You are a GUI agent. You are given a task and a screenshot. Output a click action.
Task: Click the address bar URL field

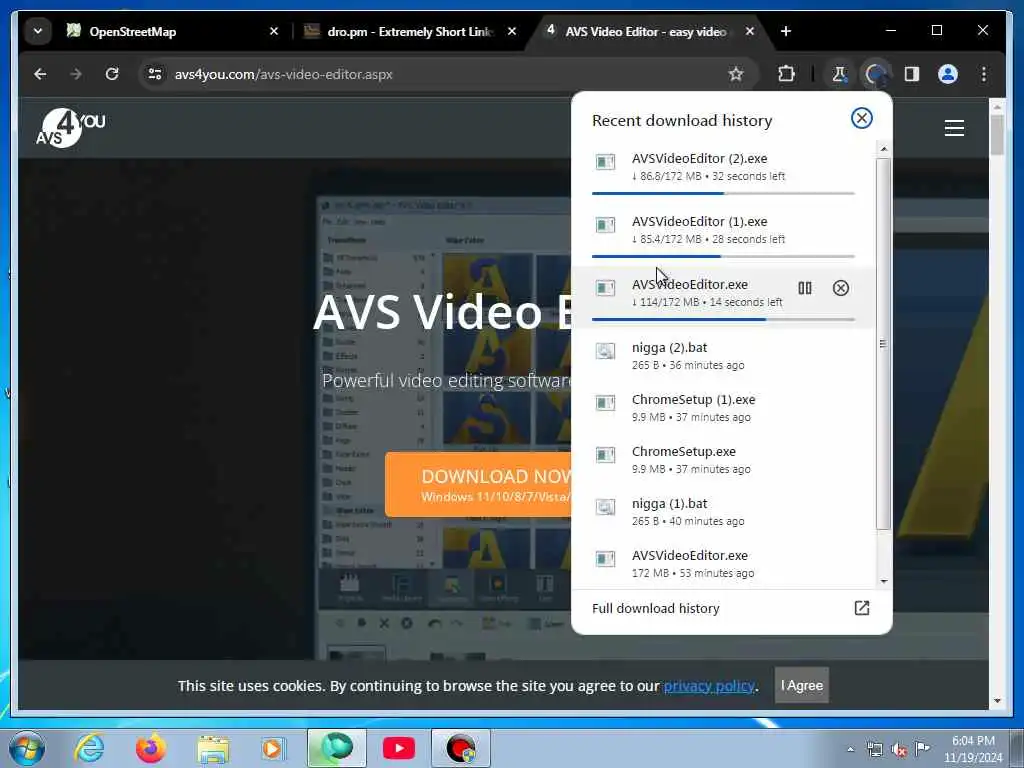(x=448, y=74)
